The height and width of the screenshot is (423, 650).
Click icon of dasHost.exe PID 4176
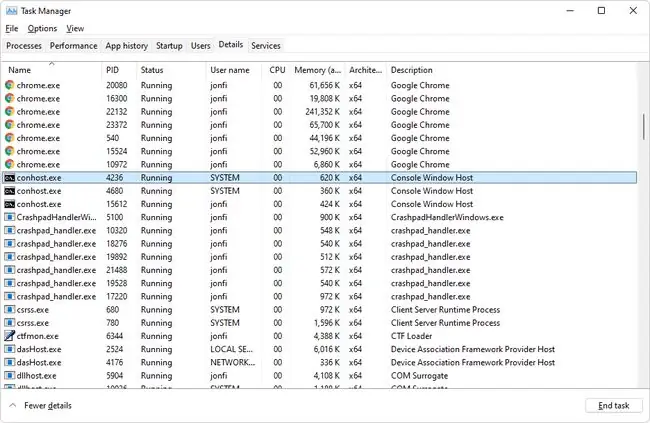pos(10,363)
